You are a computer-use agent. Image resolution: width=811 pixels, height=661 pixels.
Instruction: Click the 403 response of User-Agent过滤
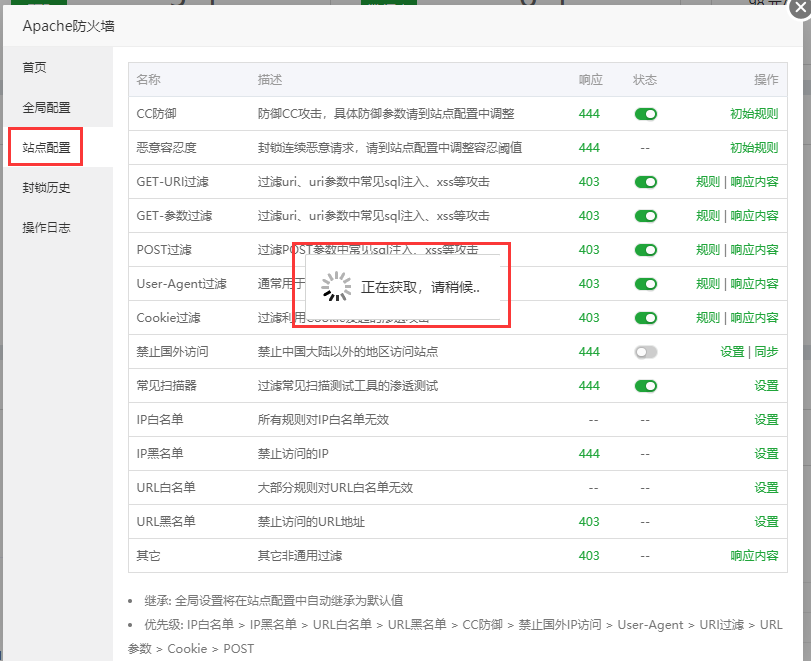coord(589,284)
